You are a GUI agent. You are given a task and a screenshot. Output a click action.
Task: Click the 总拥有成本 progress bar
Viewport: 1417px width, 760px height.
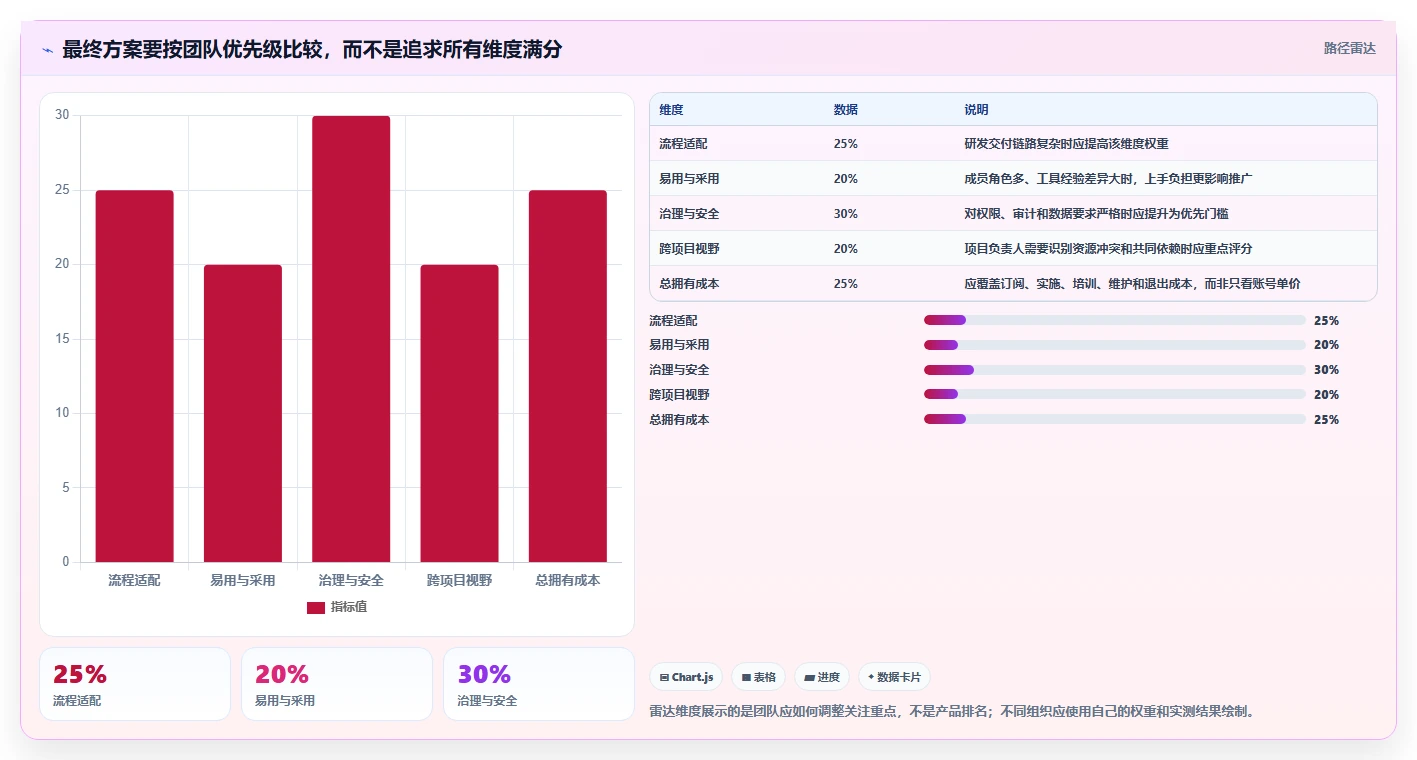1115,420
